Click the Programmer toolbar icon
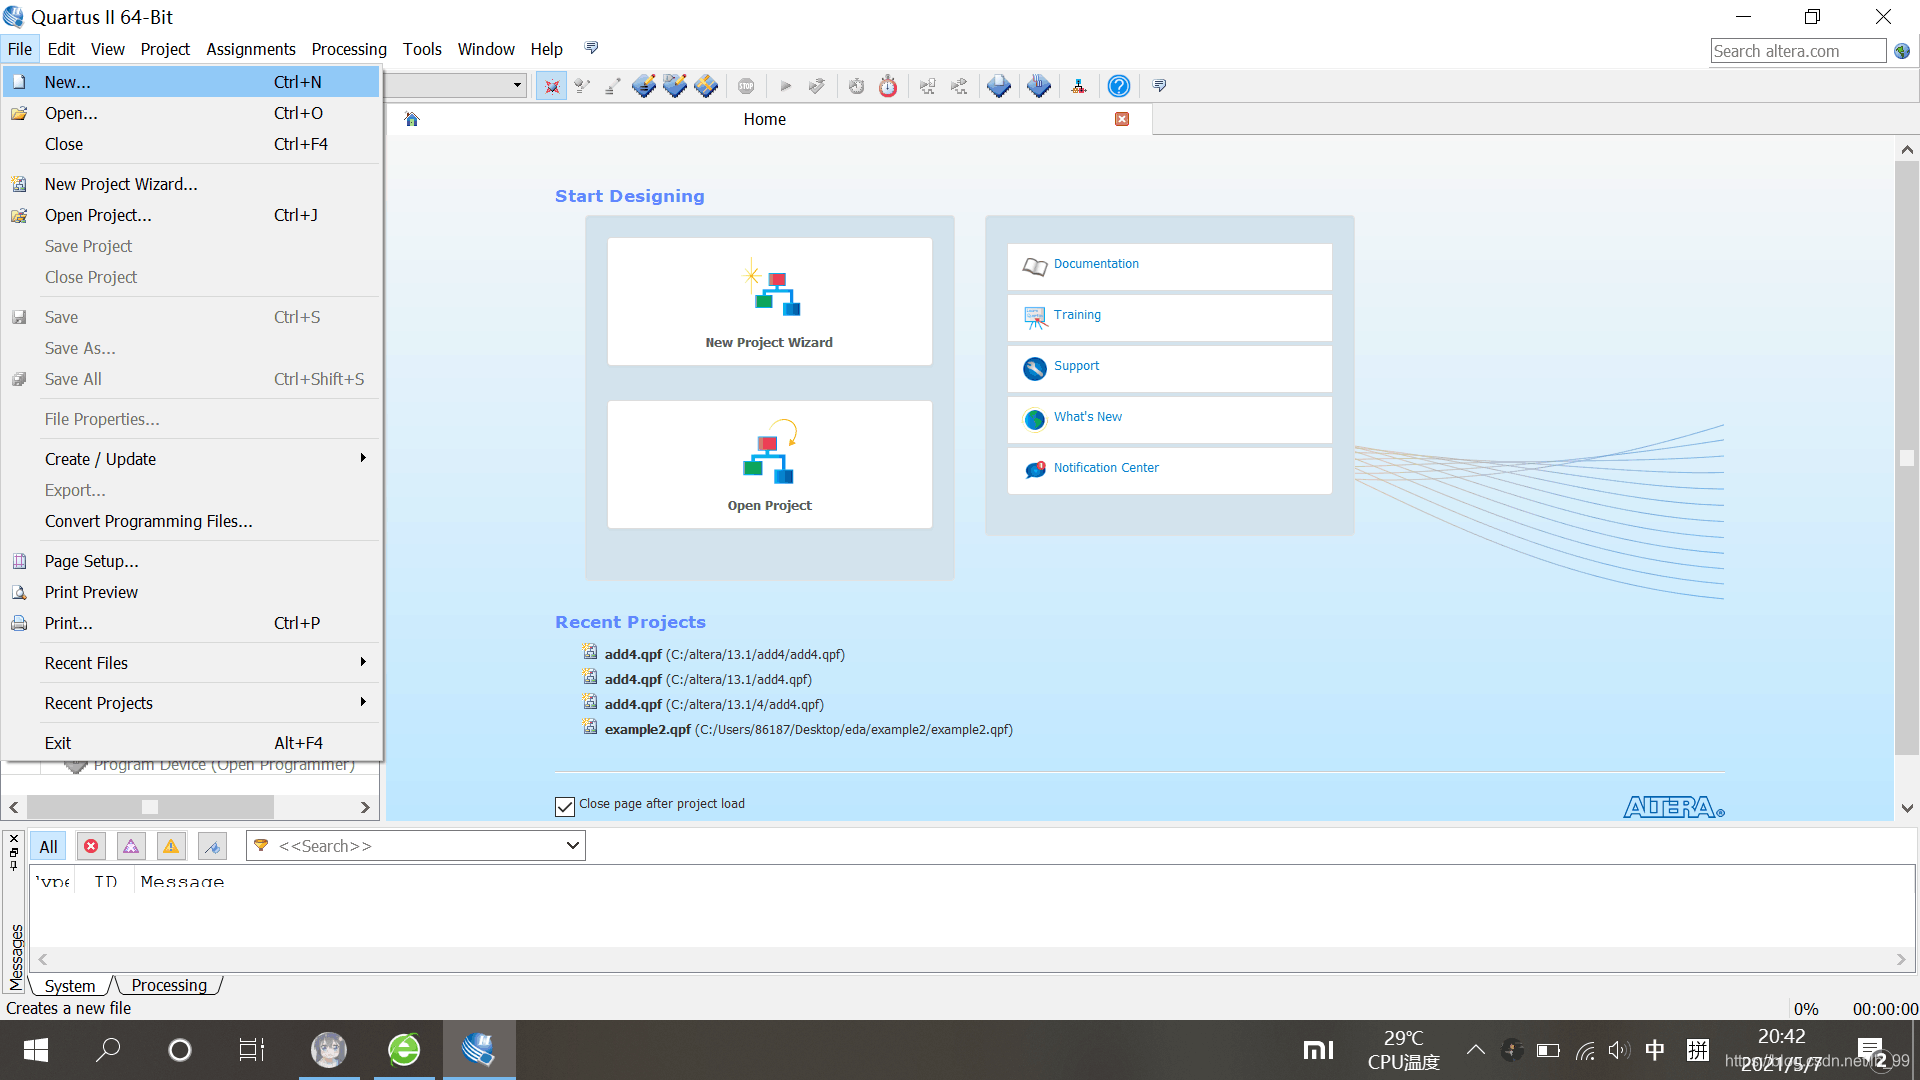 click(1038, 86)
